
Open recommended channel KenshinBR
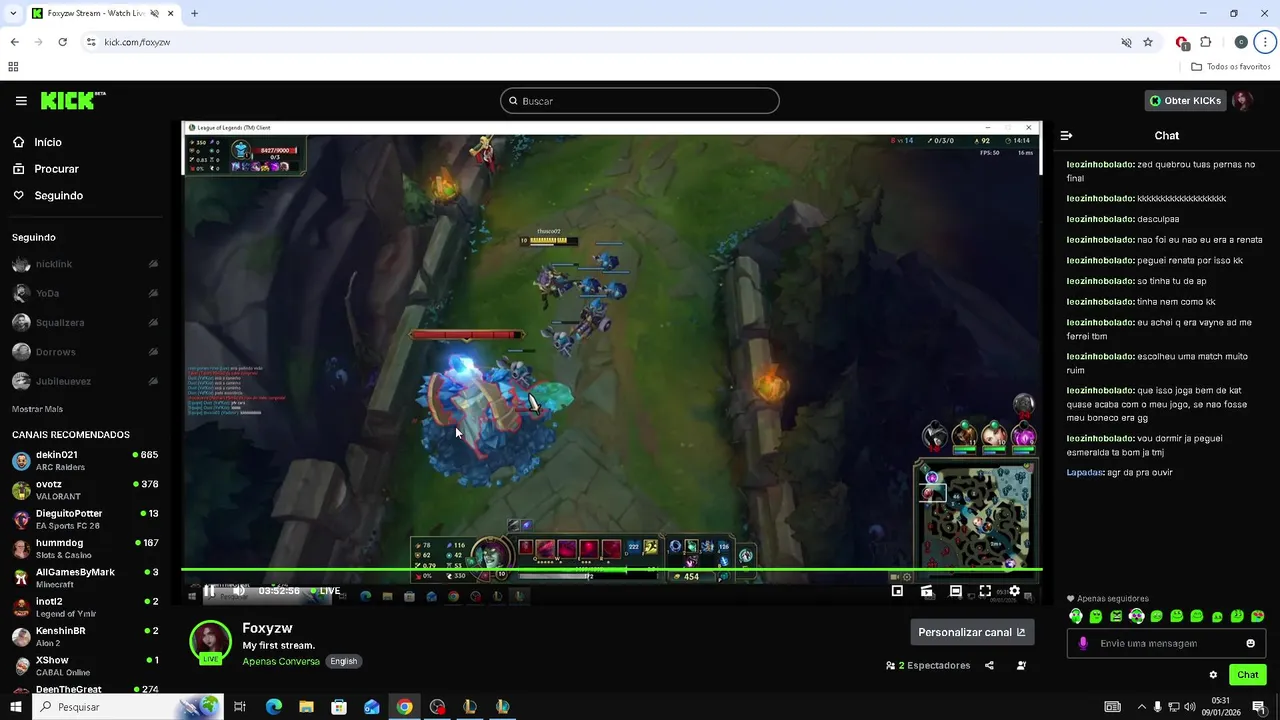(85, 636)
